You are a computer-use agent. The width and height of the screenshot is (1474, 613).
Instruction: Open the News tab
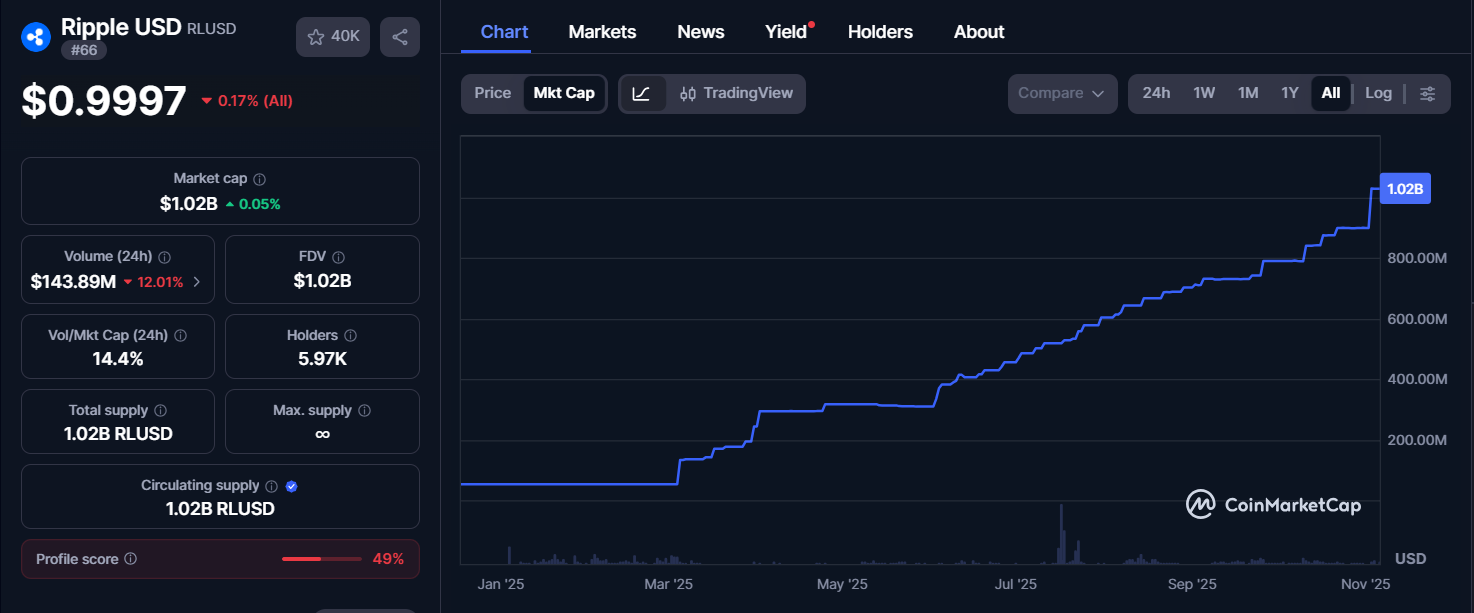coord(701,32)
